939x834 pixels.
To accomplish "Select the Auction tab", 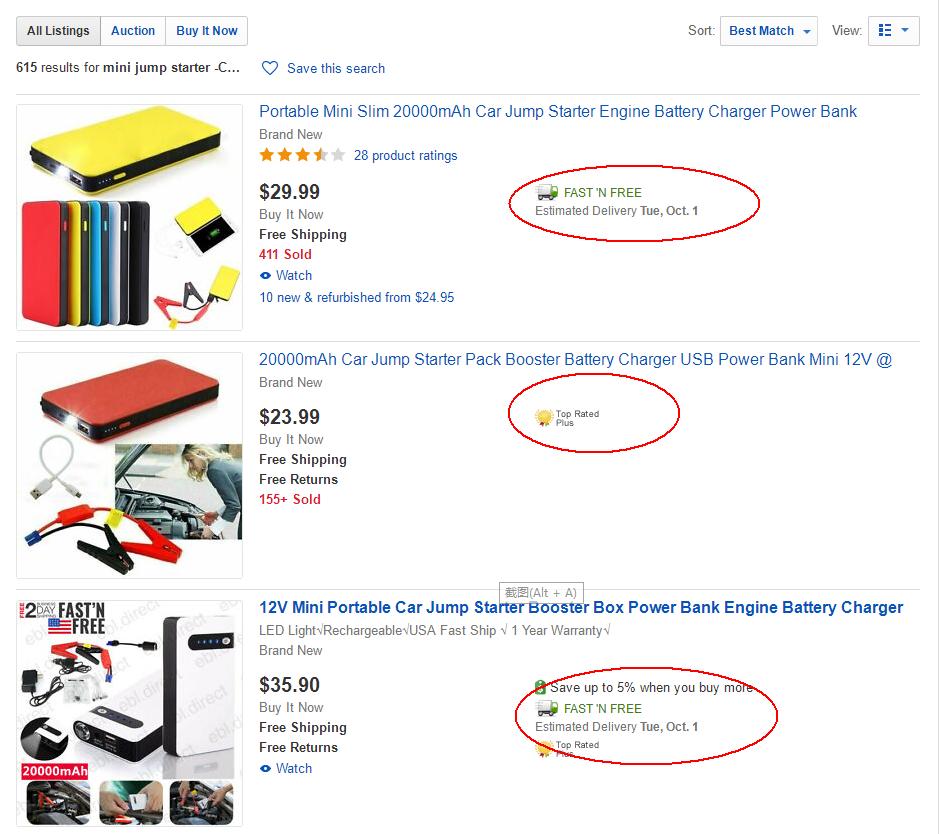I will click(133, 31).
